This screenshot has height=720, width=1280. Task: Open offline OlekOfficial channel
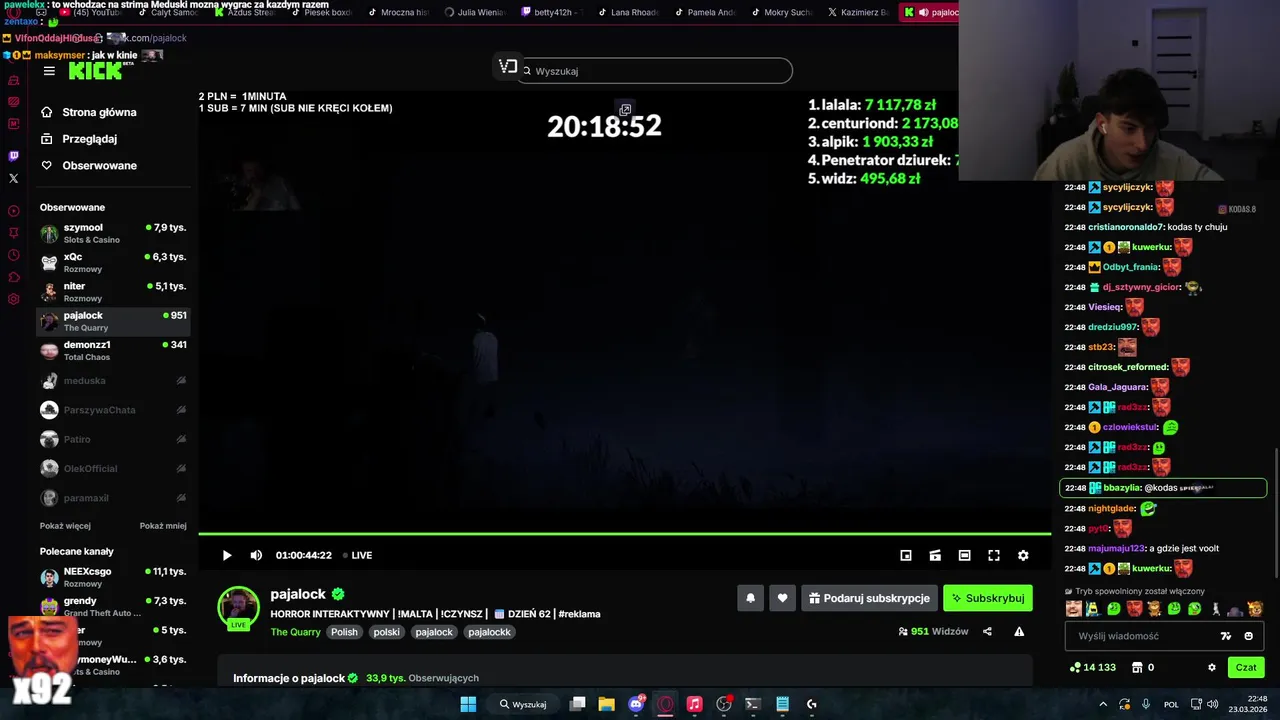[x=113, y=468]
